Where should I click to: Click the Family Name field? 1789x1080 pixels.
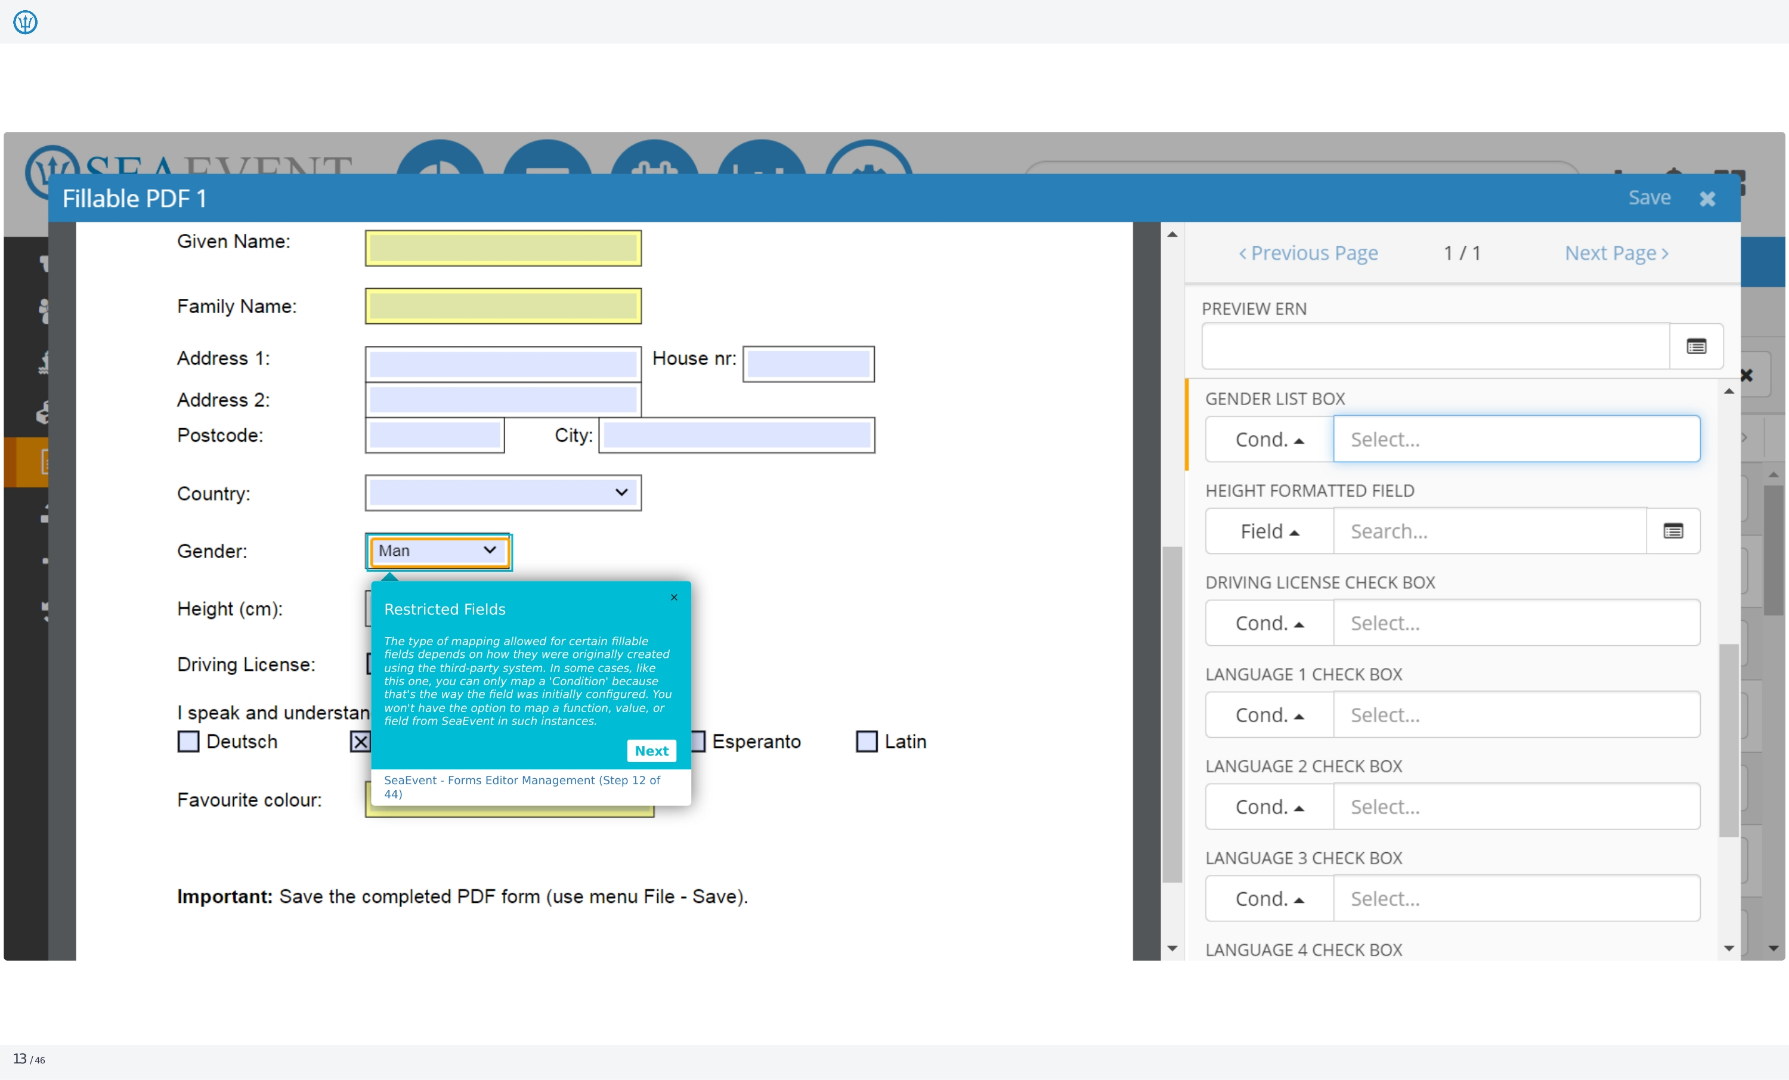pos(503,306)
